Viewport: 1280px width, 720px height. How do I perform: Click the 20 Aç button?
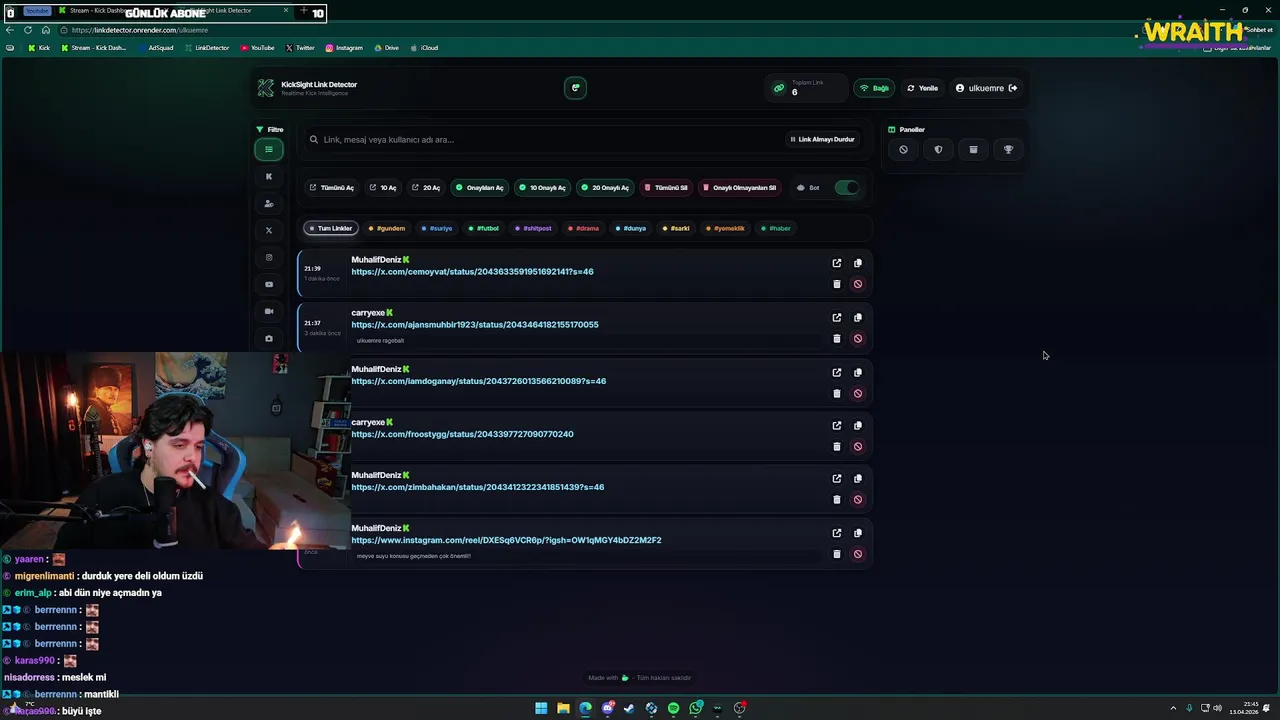point(426,187)
